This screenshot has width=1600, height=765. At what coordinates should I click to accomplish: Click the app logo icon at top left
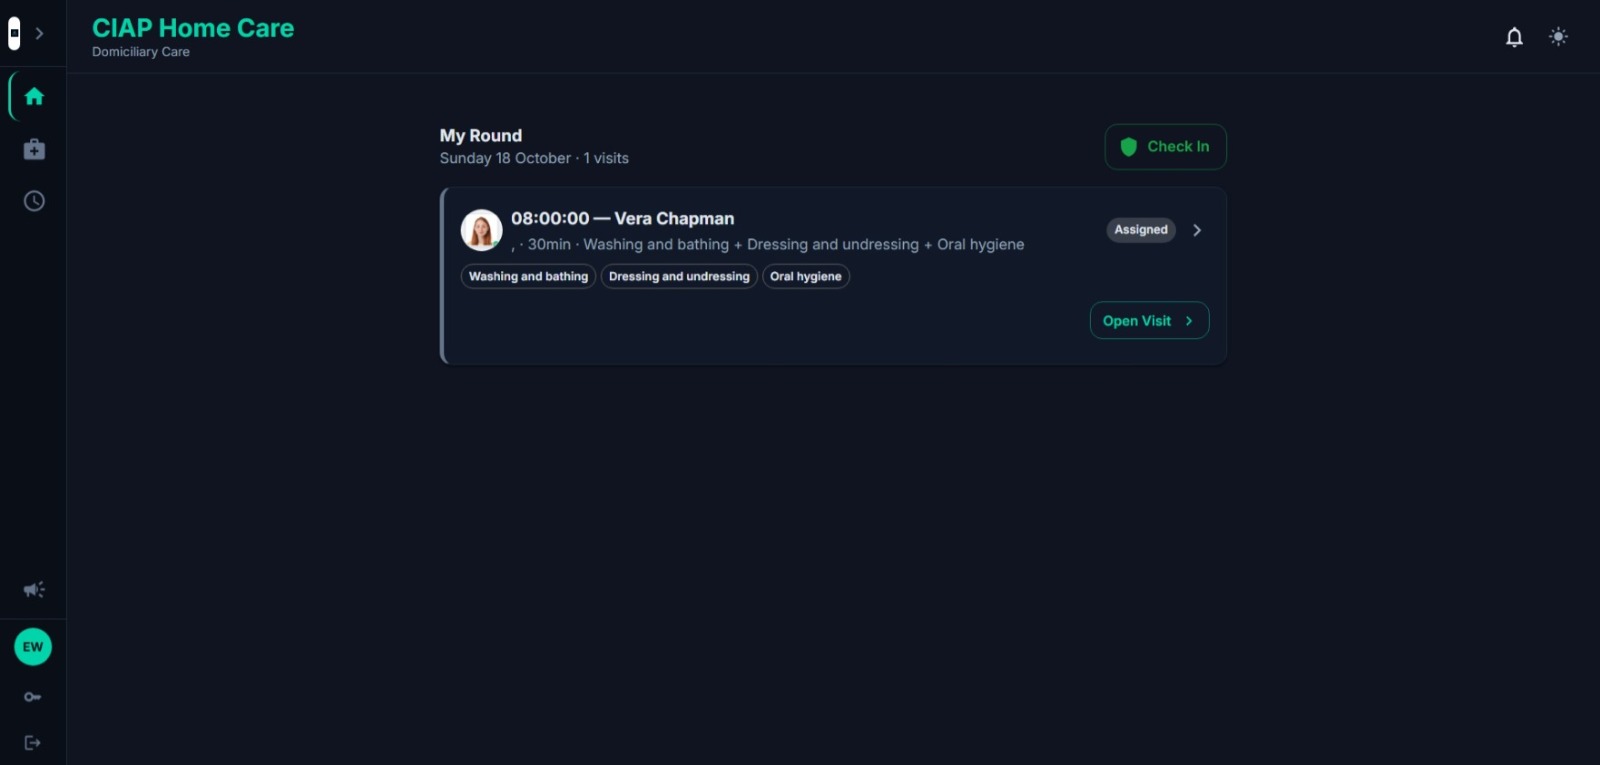tap(14, 33)
